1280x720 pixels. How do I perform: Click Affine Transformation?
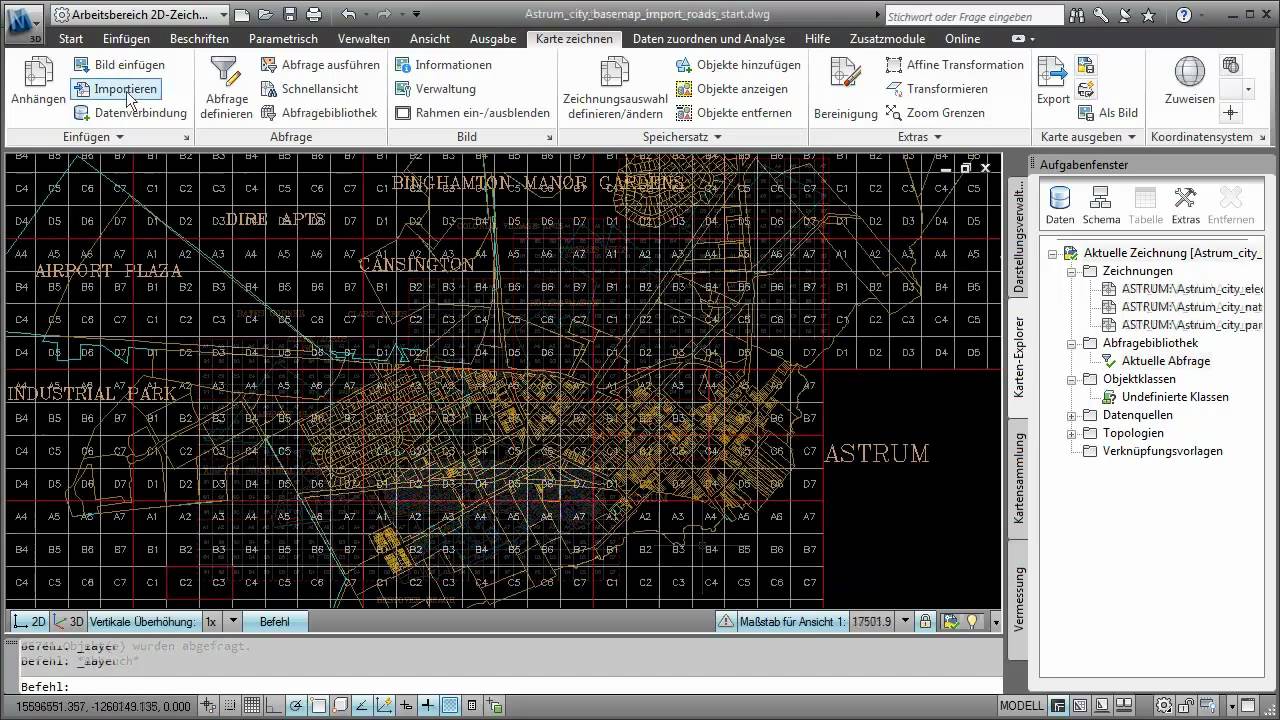point(955,65)
